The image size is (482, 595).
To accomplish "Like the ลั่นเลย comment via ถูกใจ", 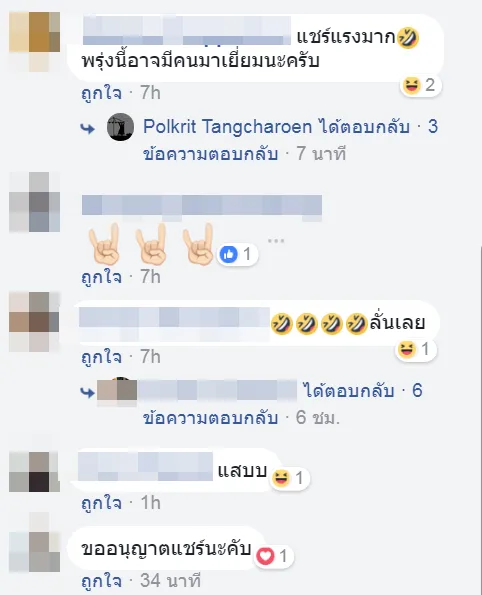I will pos(101,357).
